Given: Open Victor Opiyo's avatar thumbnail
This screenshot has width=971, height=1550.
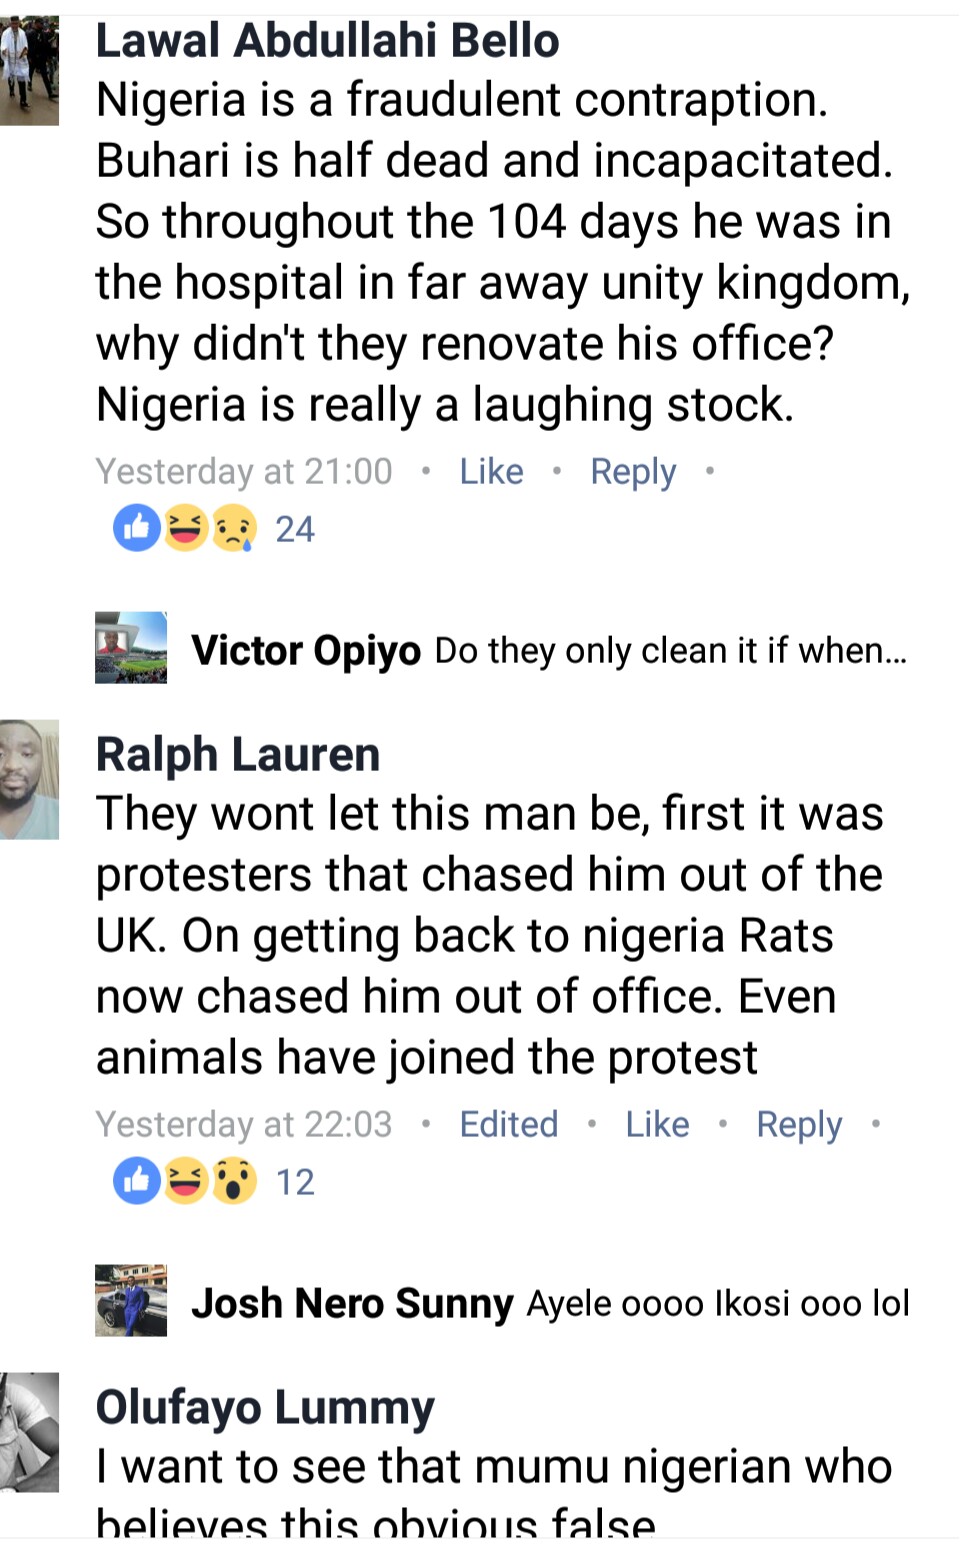Looking at the screenshot, I should click(131, 648).
